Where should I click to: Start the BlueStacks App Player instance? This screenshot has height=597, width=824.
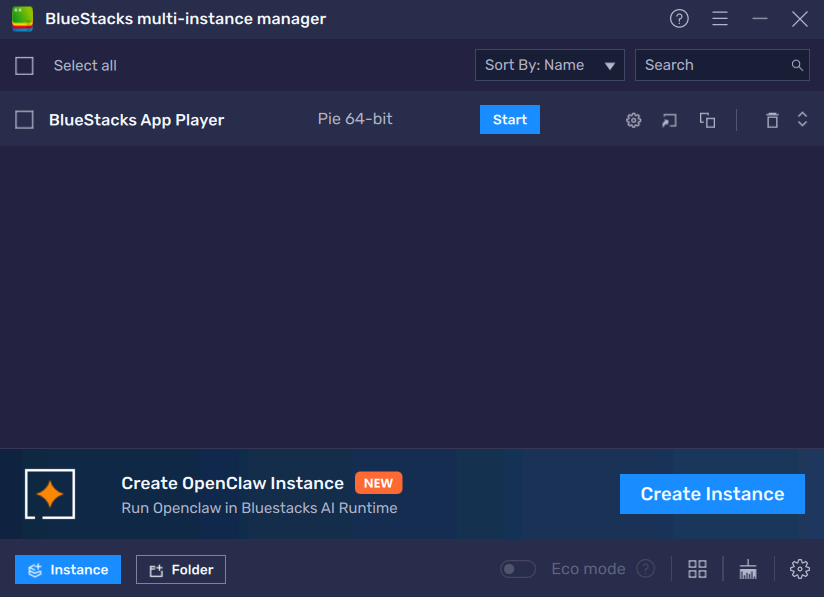click(x=510, y=120)
